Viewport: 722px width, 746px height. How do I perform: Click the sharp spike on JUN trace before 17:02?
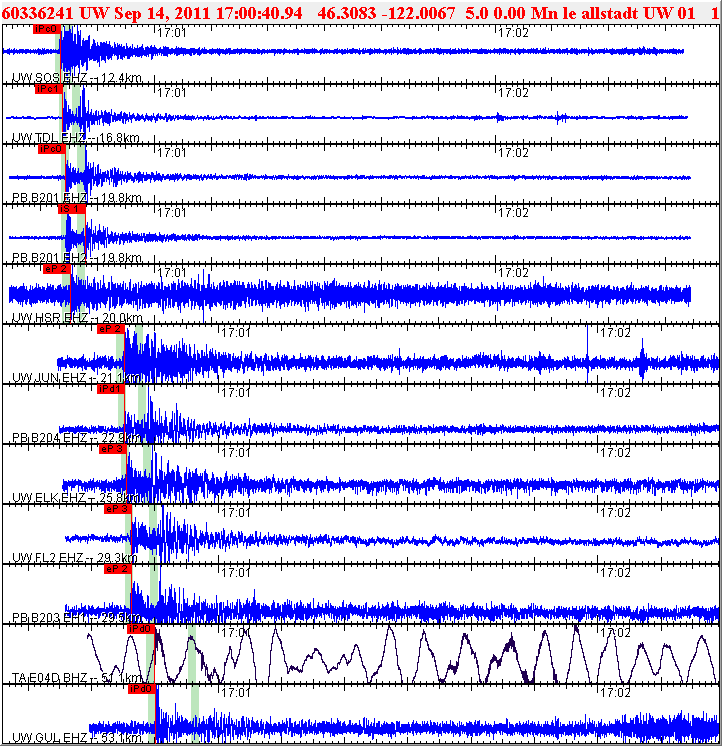pos(587,352)
